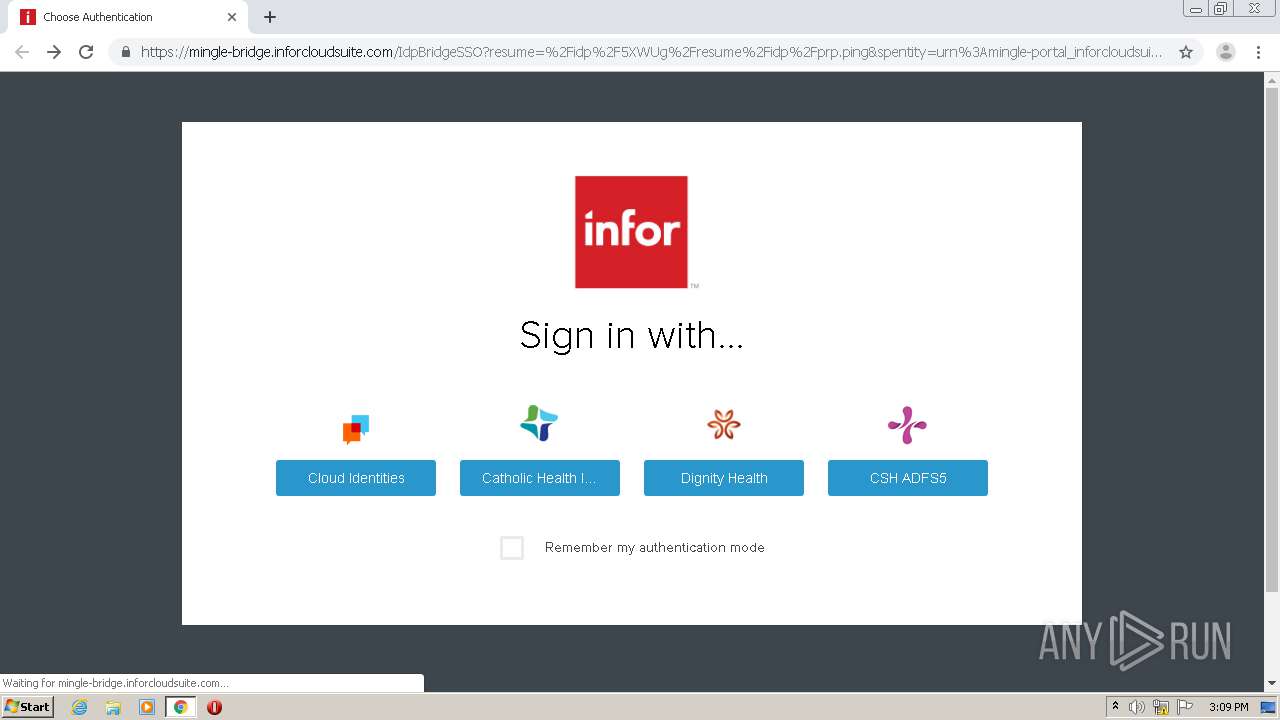This screenshot has width=1280, height=720.
Task: Sign in with Cloud Identities button
Action: point(356,478)
